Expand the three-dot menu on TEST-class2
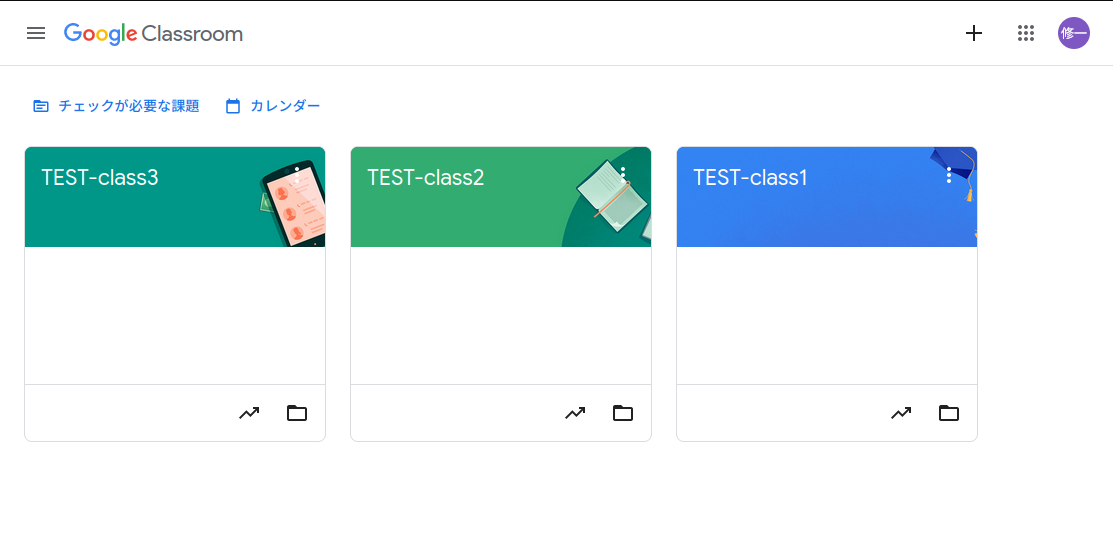 623,175
